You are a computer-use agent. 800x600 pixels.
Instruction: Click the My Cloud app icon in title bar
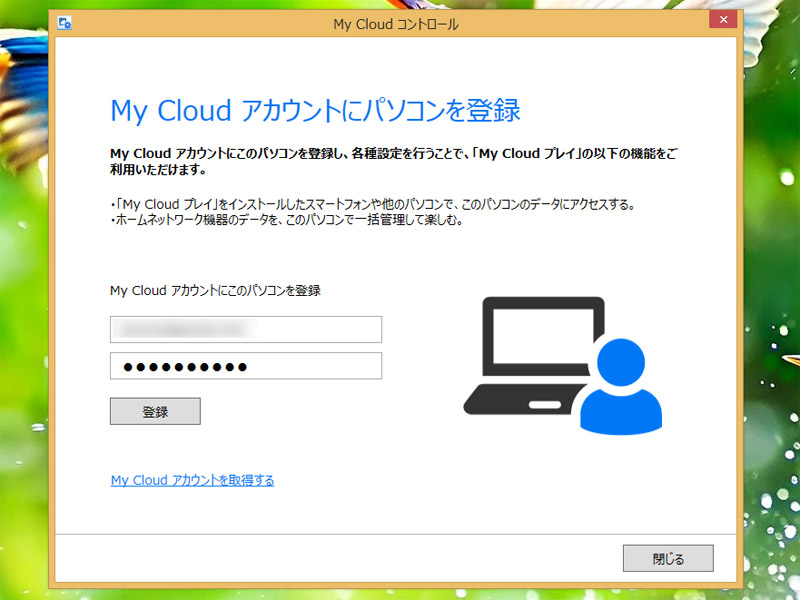tap(65, 23)
